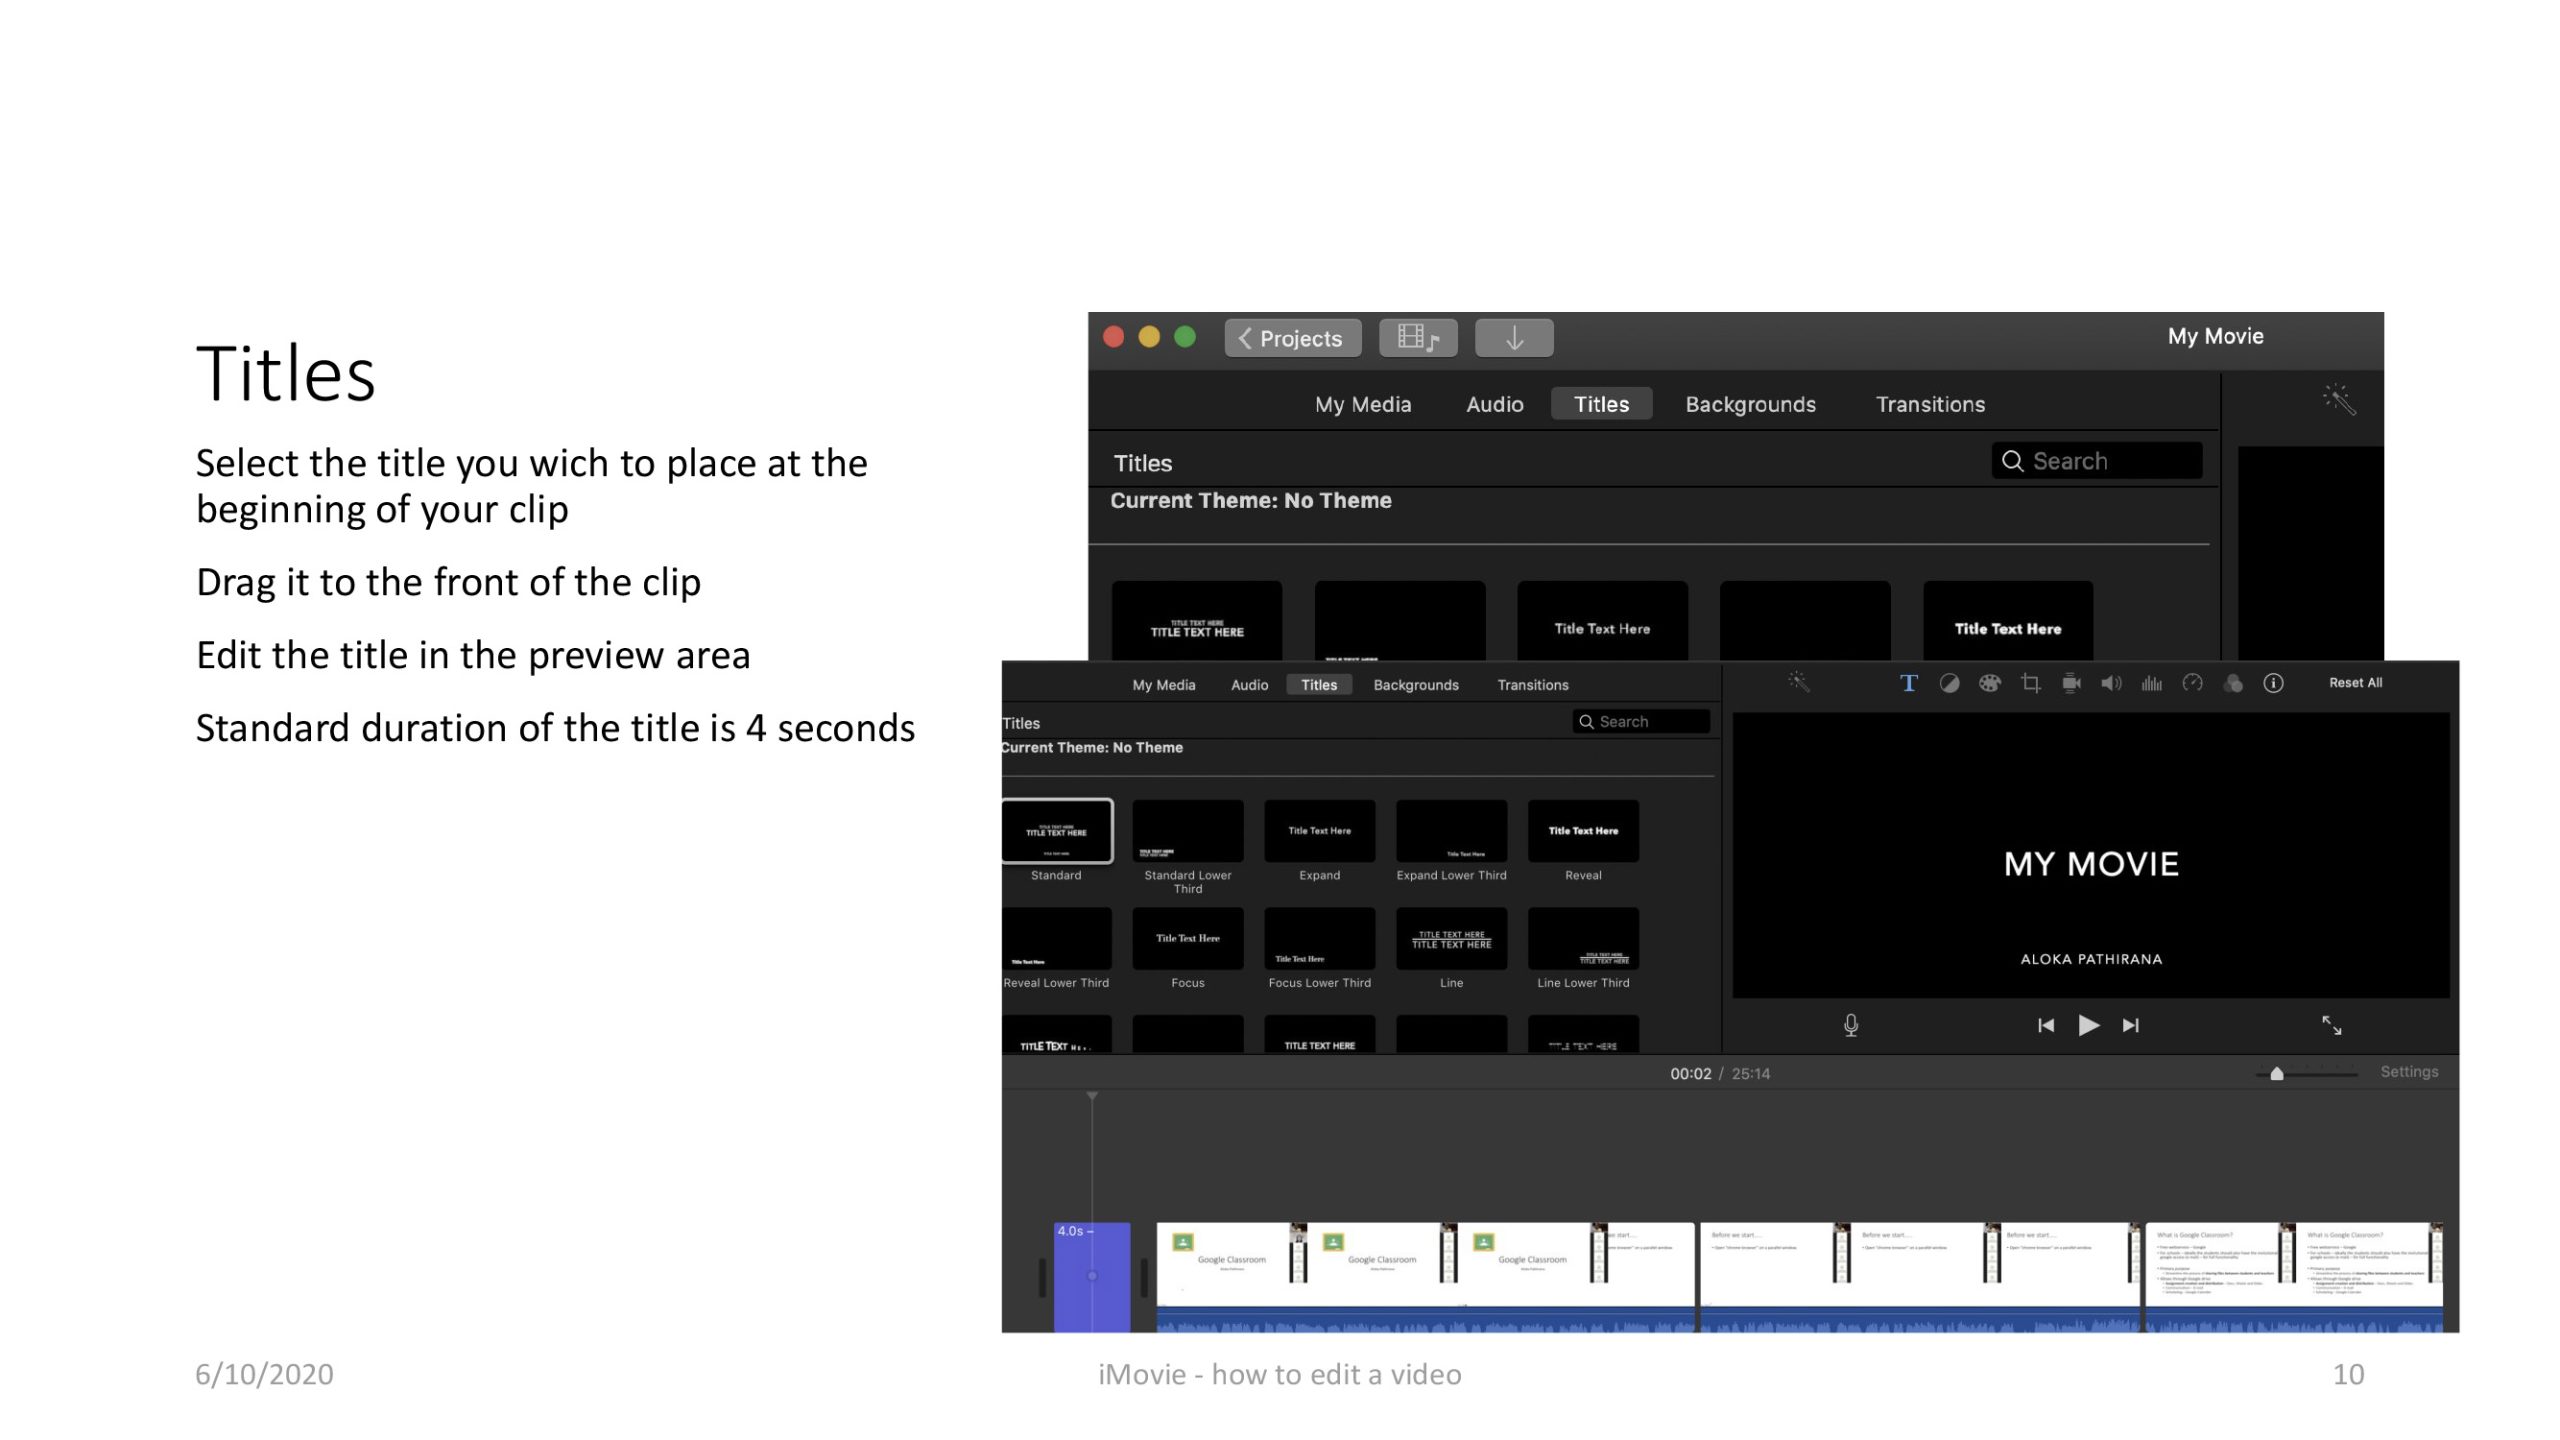Select the Crop tool icon
This screenshot has height=1440, width=2560.
coord(2030,683)
